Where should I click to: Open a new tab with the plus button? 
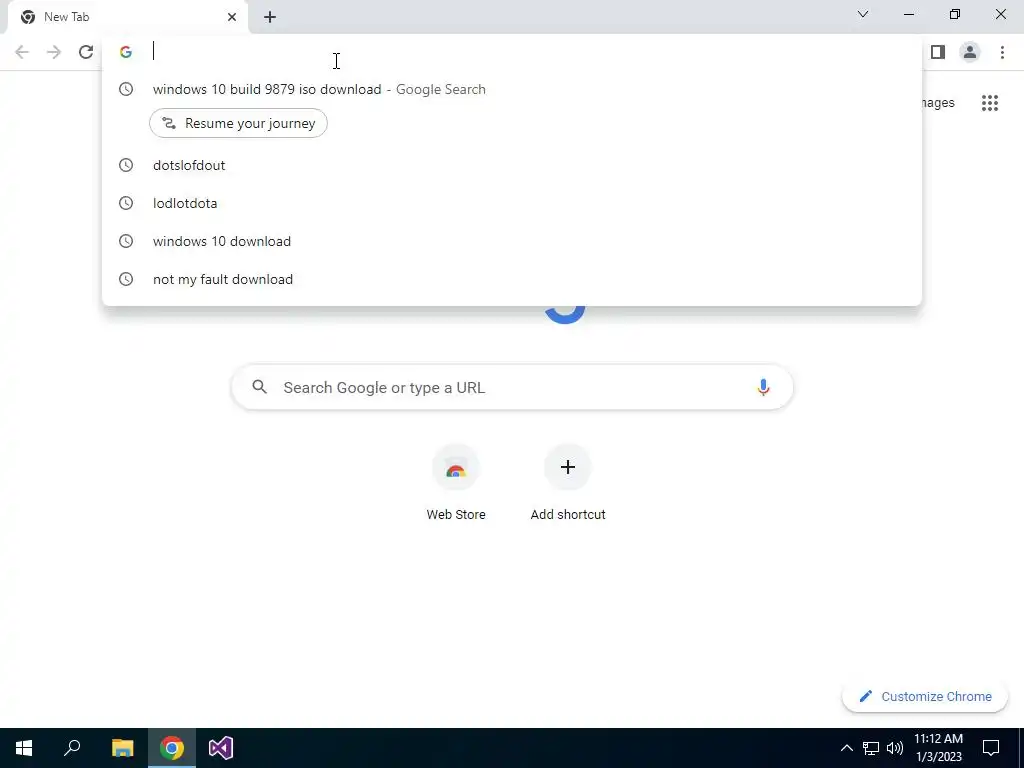click(x=270, y=17)
